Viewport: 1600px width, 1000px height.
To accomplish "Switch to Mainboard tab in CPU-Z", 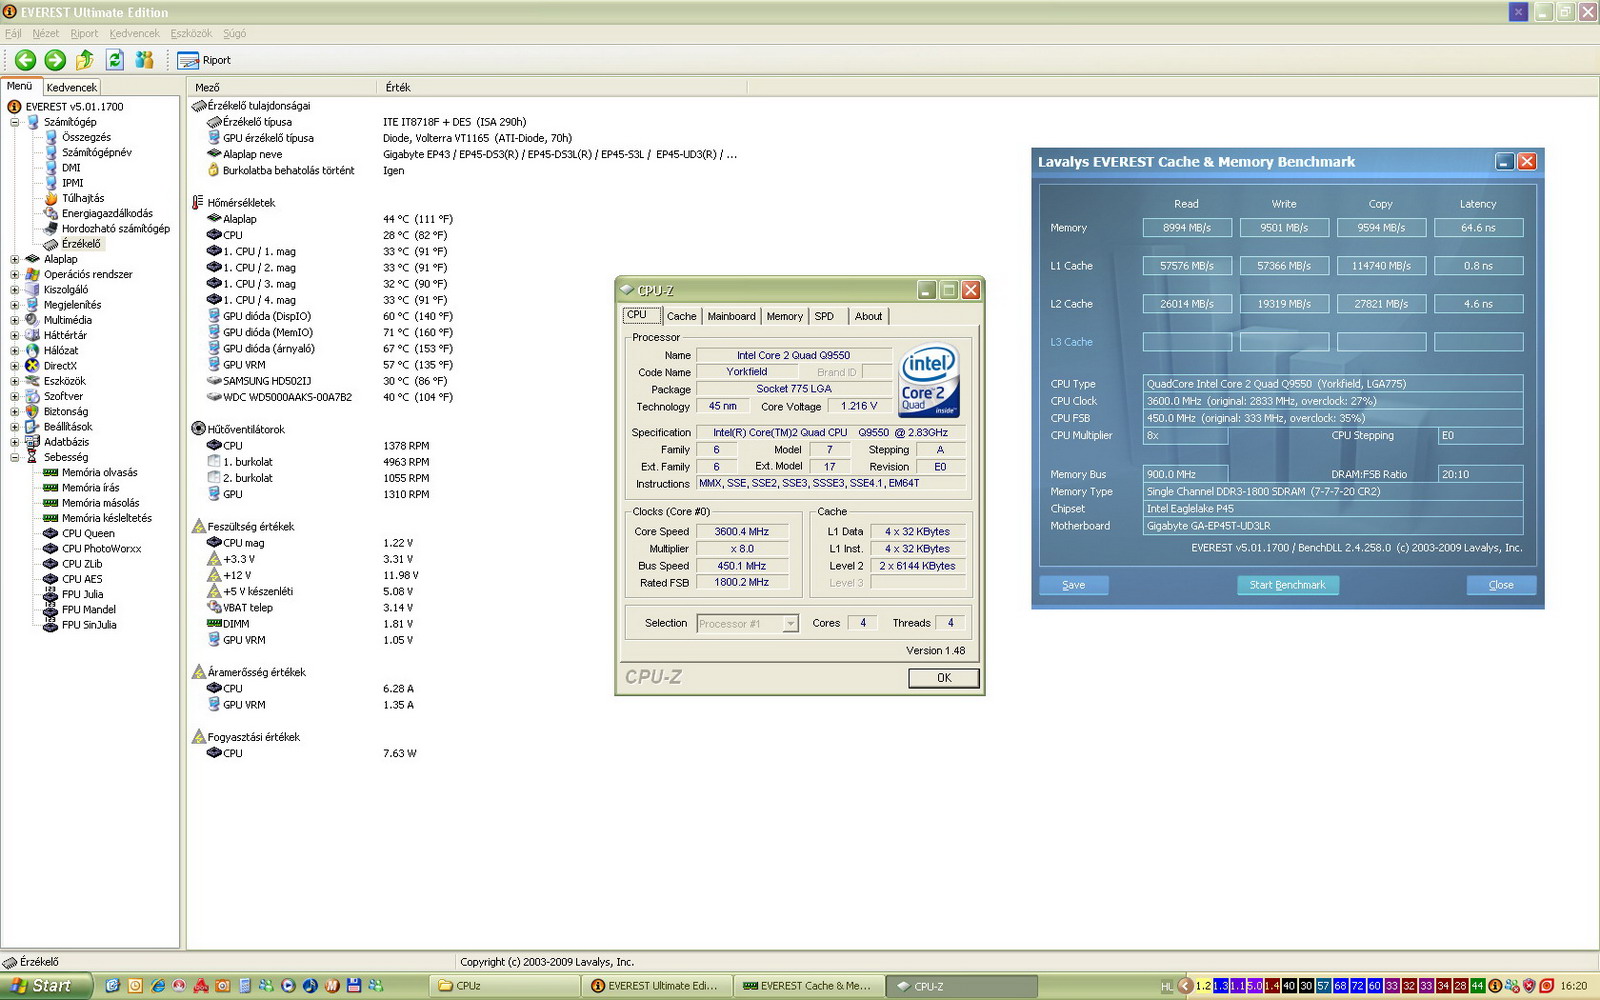I will 731,316.
